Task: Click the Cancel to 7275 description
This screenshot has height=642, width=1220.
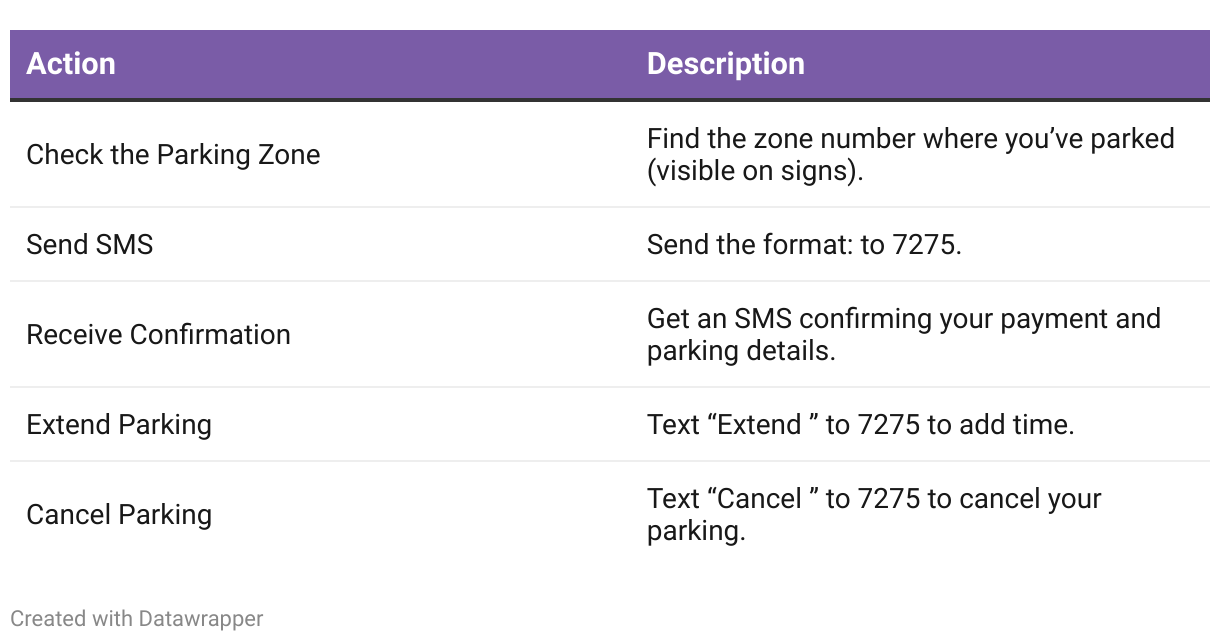Action: coord(874,514)
